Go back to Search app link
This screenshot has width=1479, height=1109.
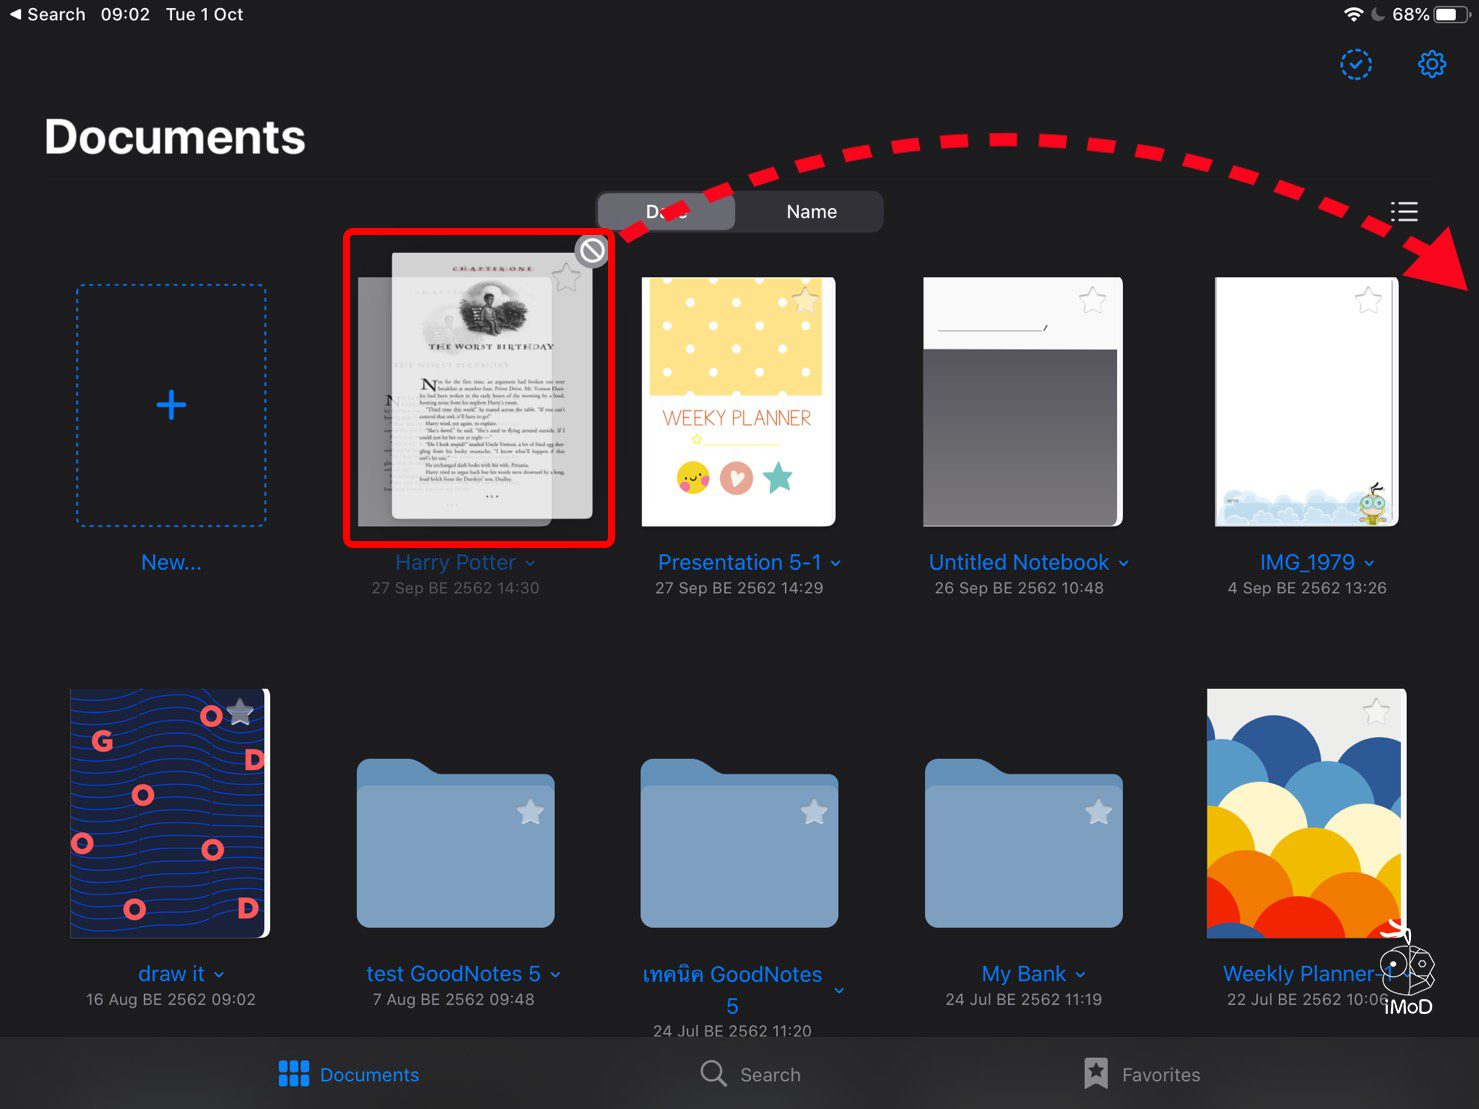click(47, 15)
